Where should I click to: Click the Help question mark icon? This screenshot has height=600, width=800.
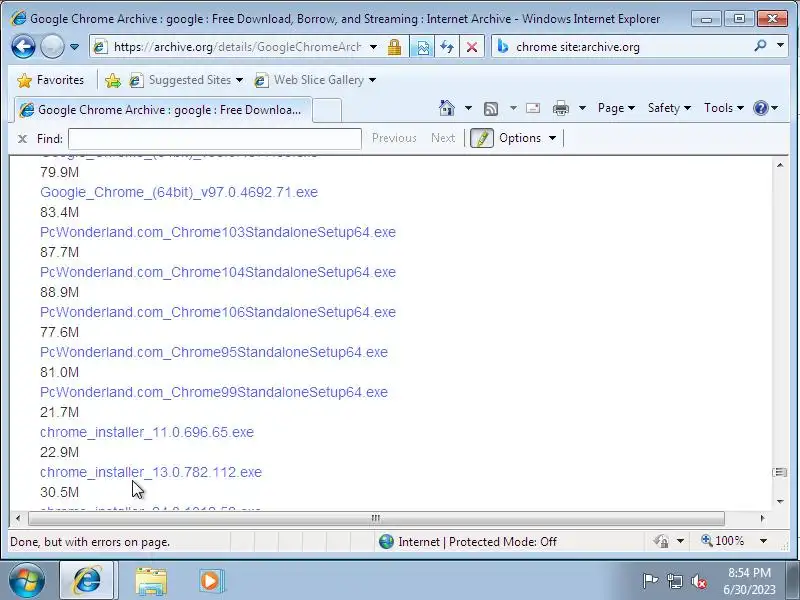pyautogui.click(x=760, y=108)
